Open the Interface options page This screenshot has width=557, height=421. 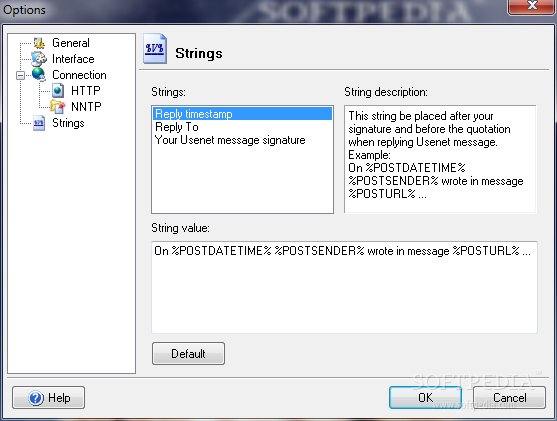click(73, 59)
